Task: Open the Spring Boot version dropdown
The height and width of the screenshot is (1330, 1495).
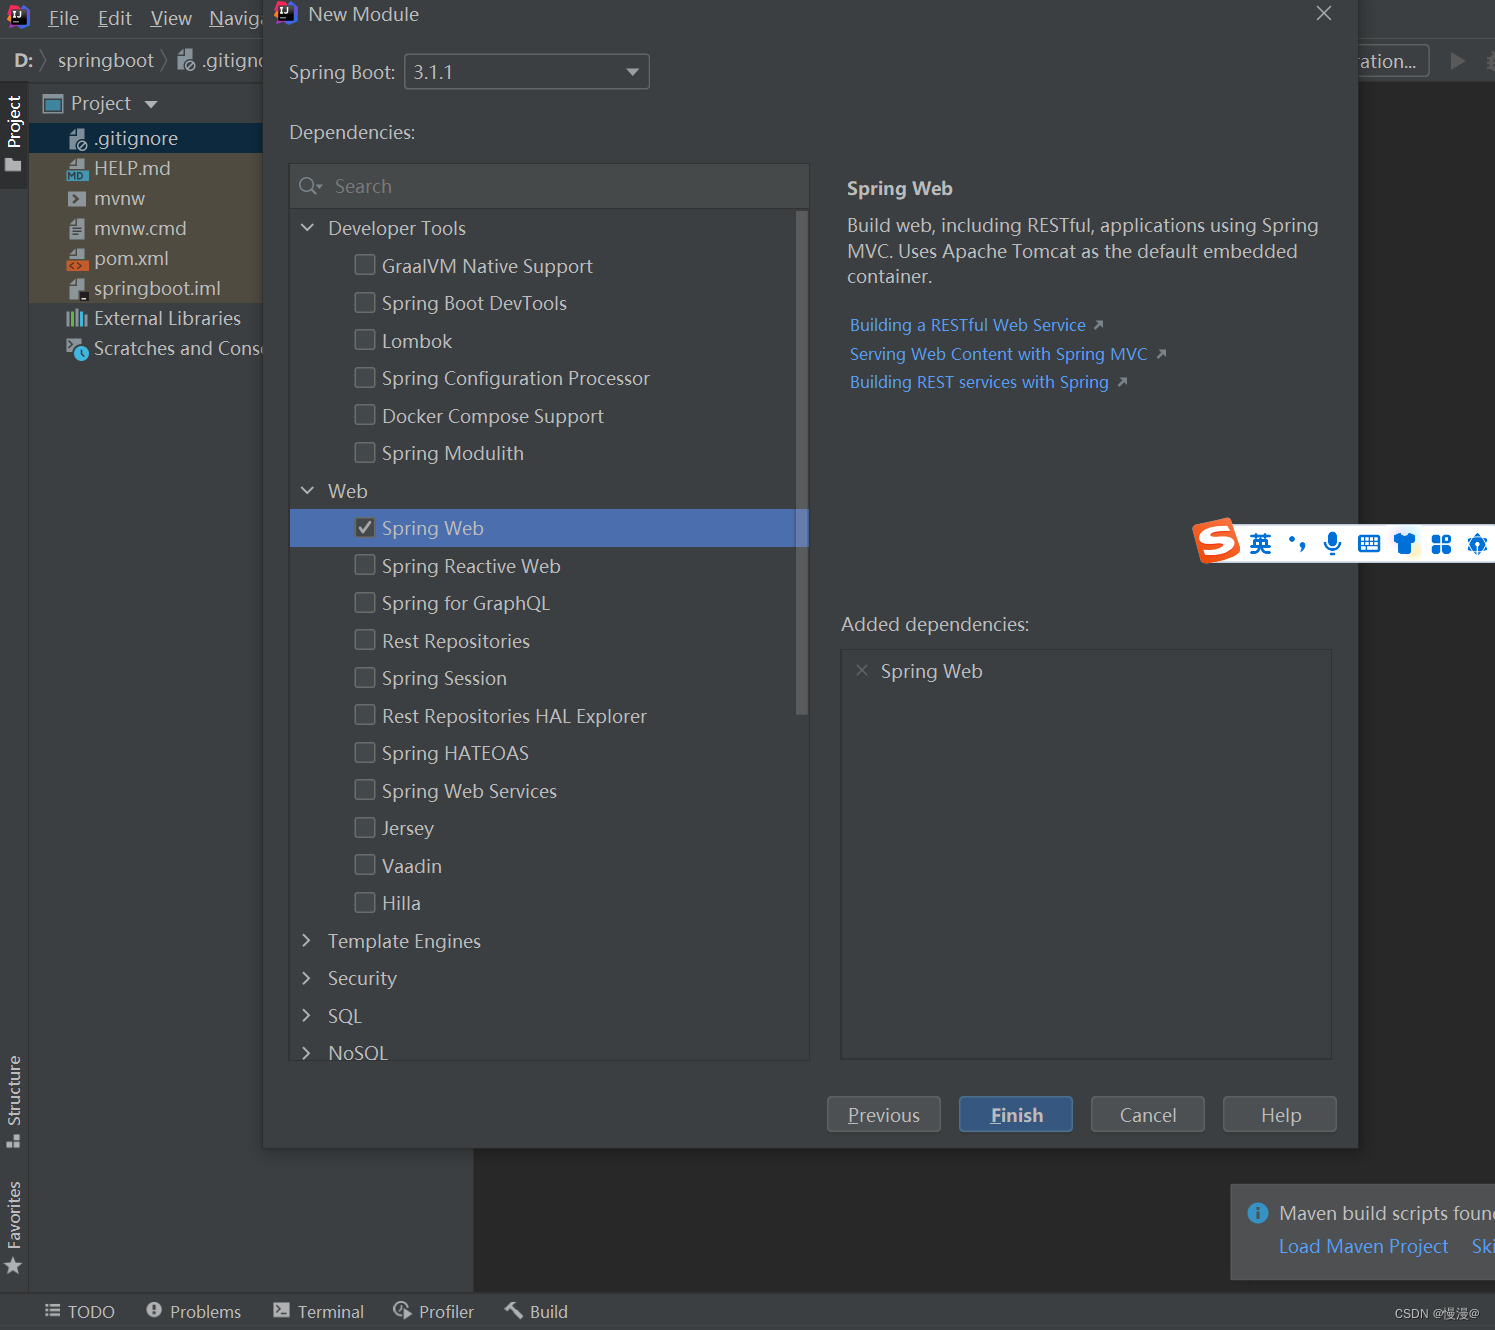Action: pos(527,72)
